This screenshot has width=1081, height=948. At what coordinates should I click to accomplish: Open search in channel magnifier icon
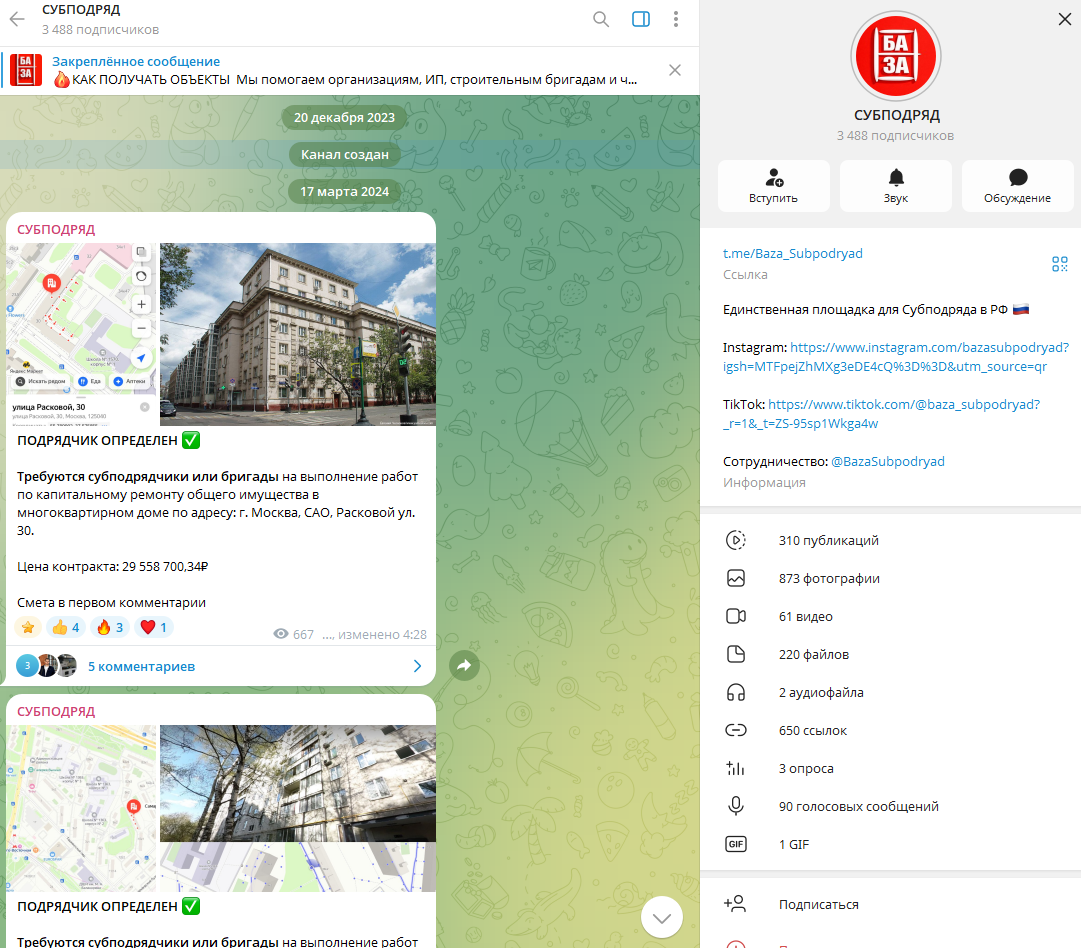click(x=601, y=19)
